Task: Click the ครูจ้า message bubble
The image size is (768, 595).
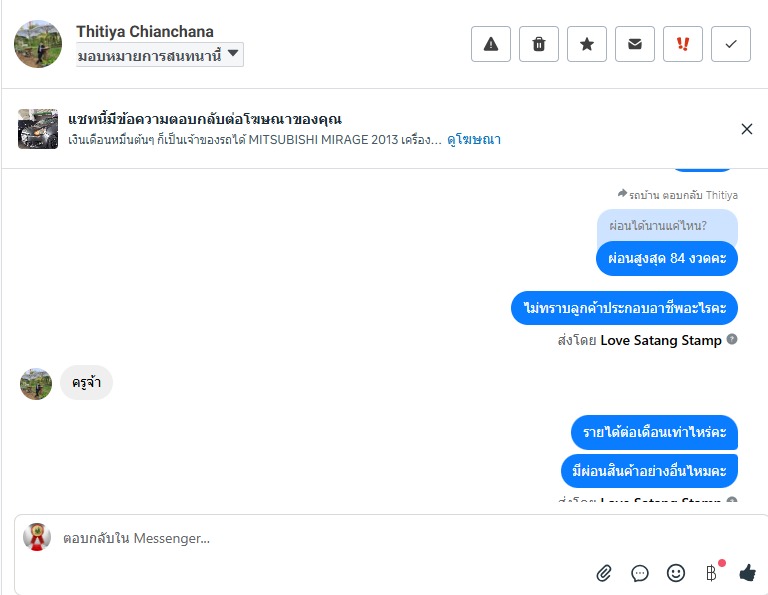Action: (86, 383)
